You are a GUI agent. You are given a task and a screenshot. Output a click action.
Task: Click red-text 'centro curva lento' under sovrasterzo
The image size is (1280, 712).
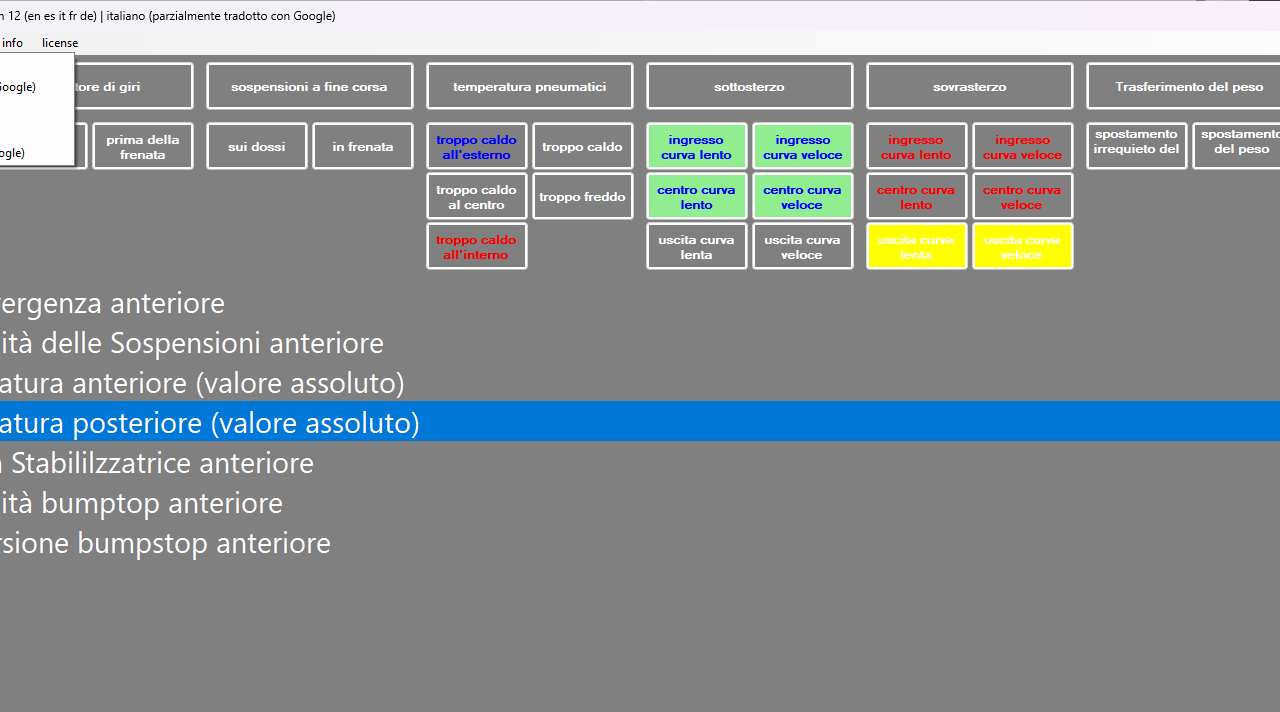pyautogui.click(x=917, y=197)
